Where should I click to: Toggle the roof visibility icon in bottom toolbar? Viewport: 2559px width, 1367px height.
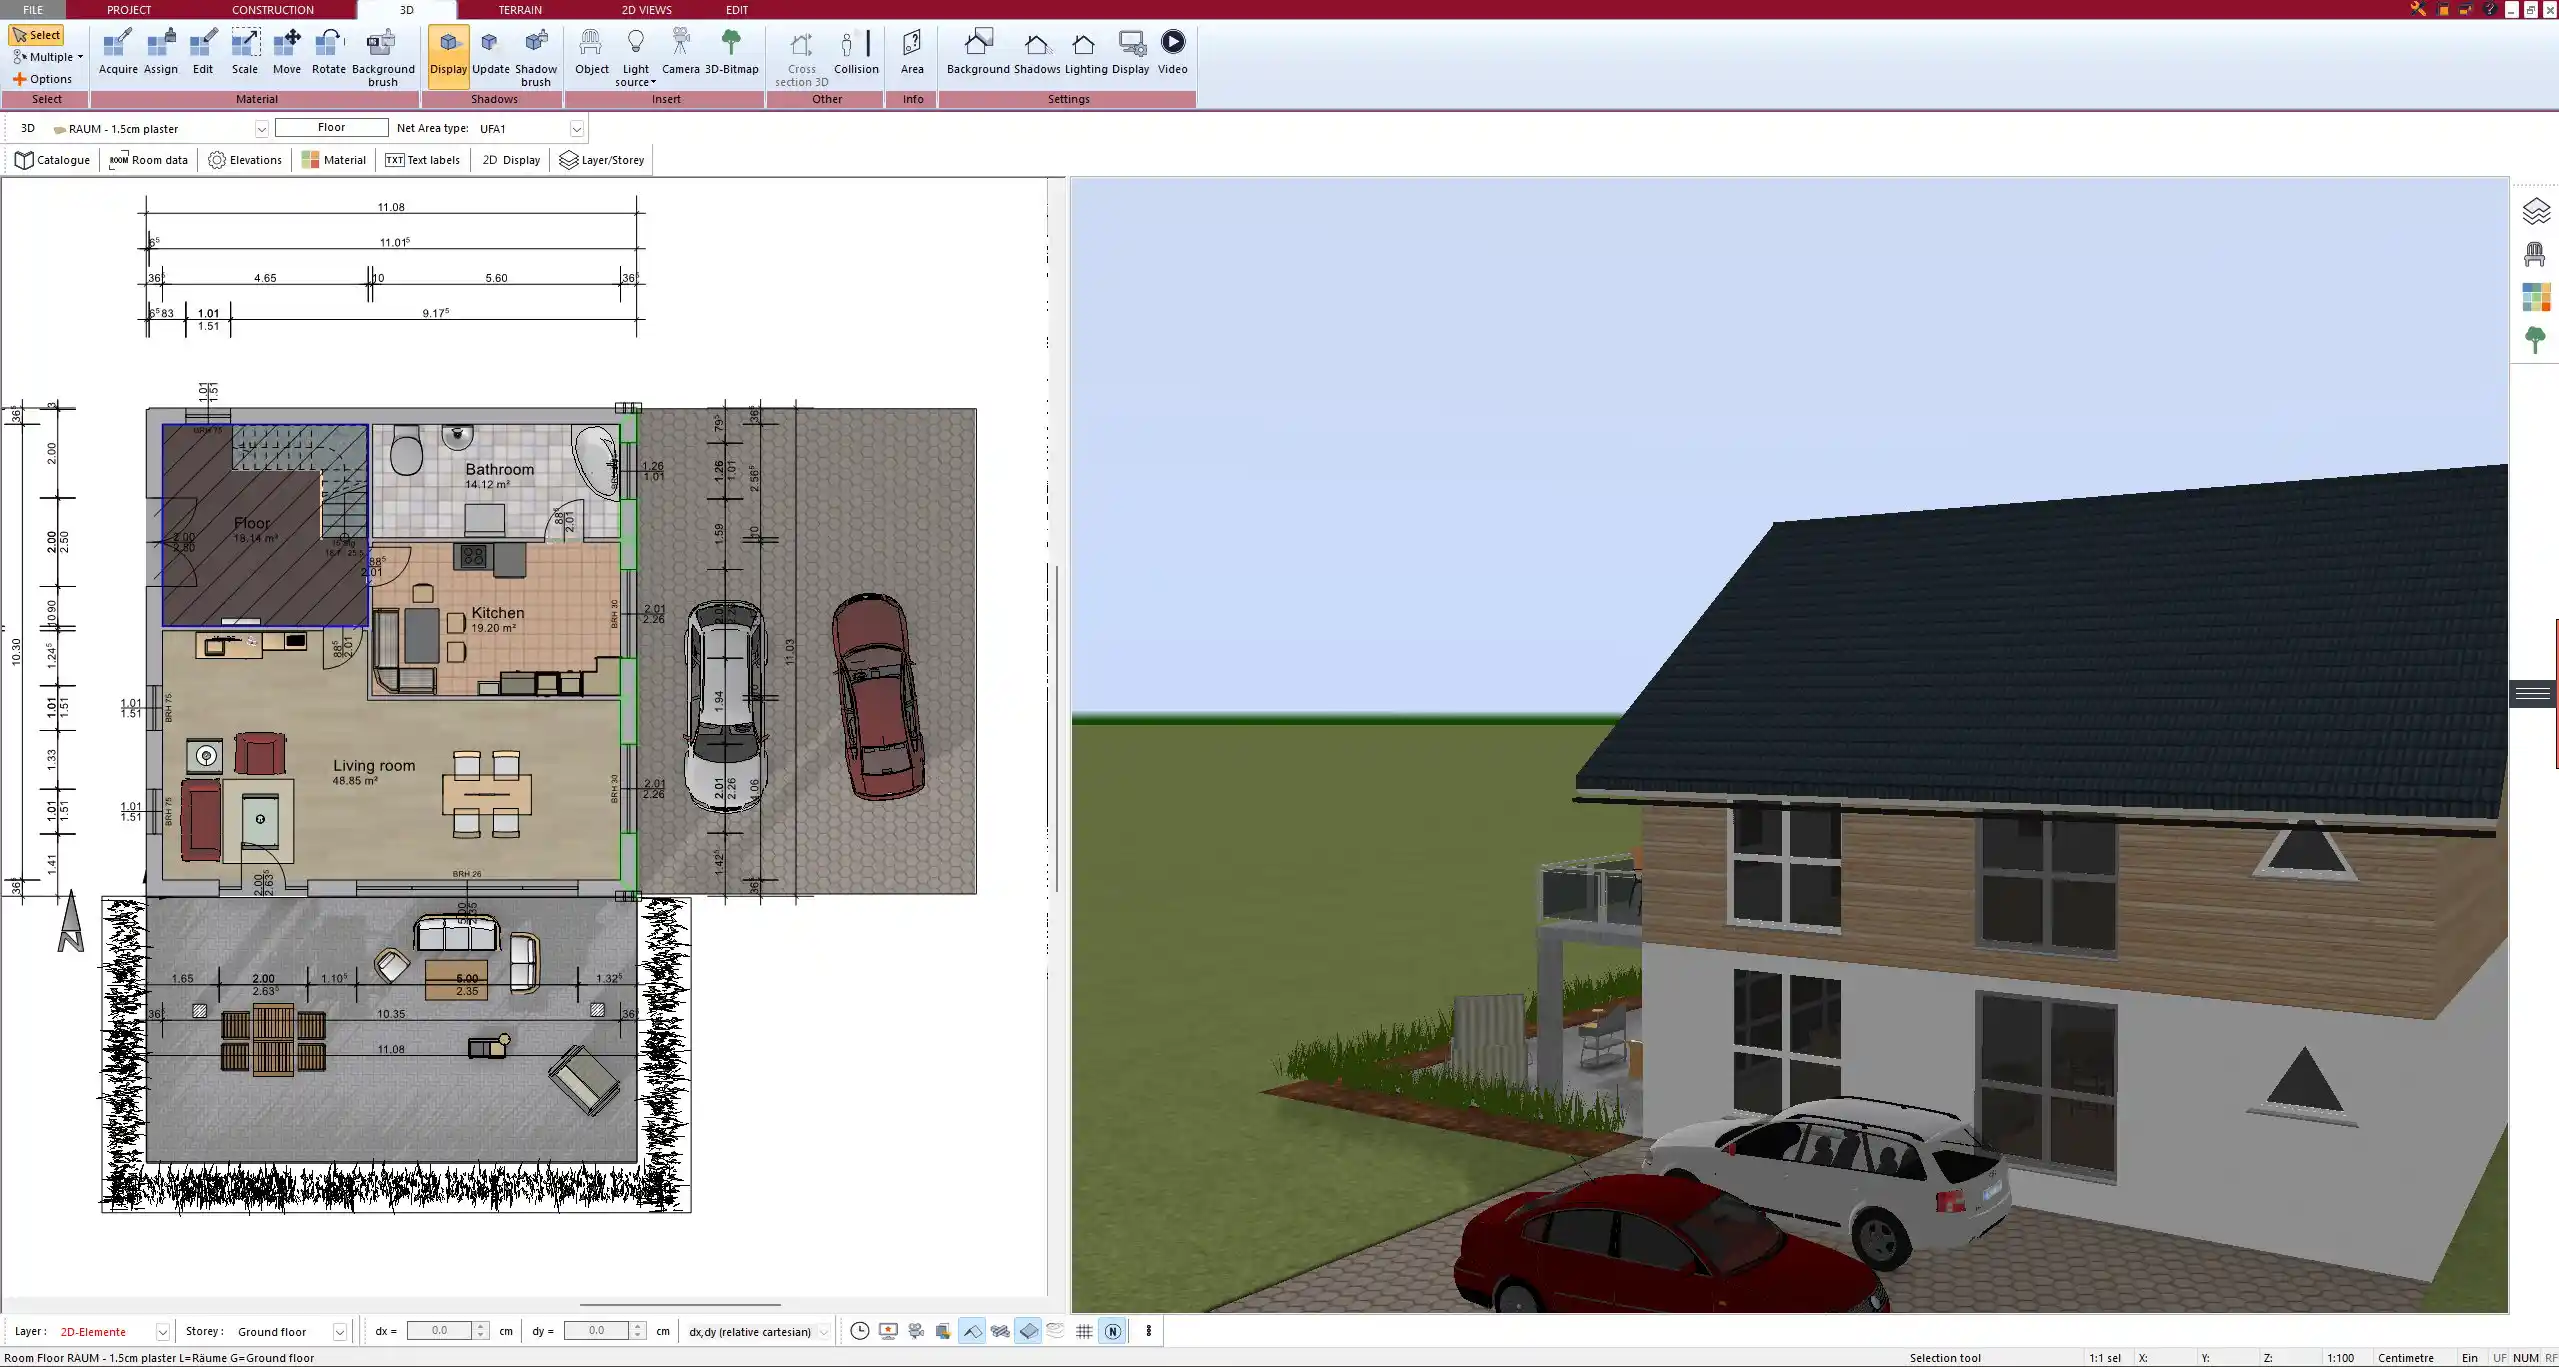coord(971,1331)
